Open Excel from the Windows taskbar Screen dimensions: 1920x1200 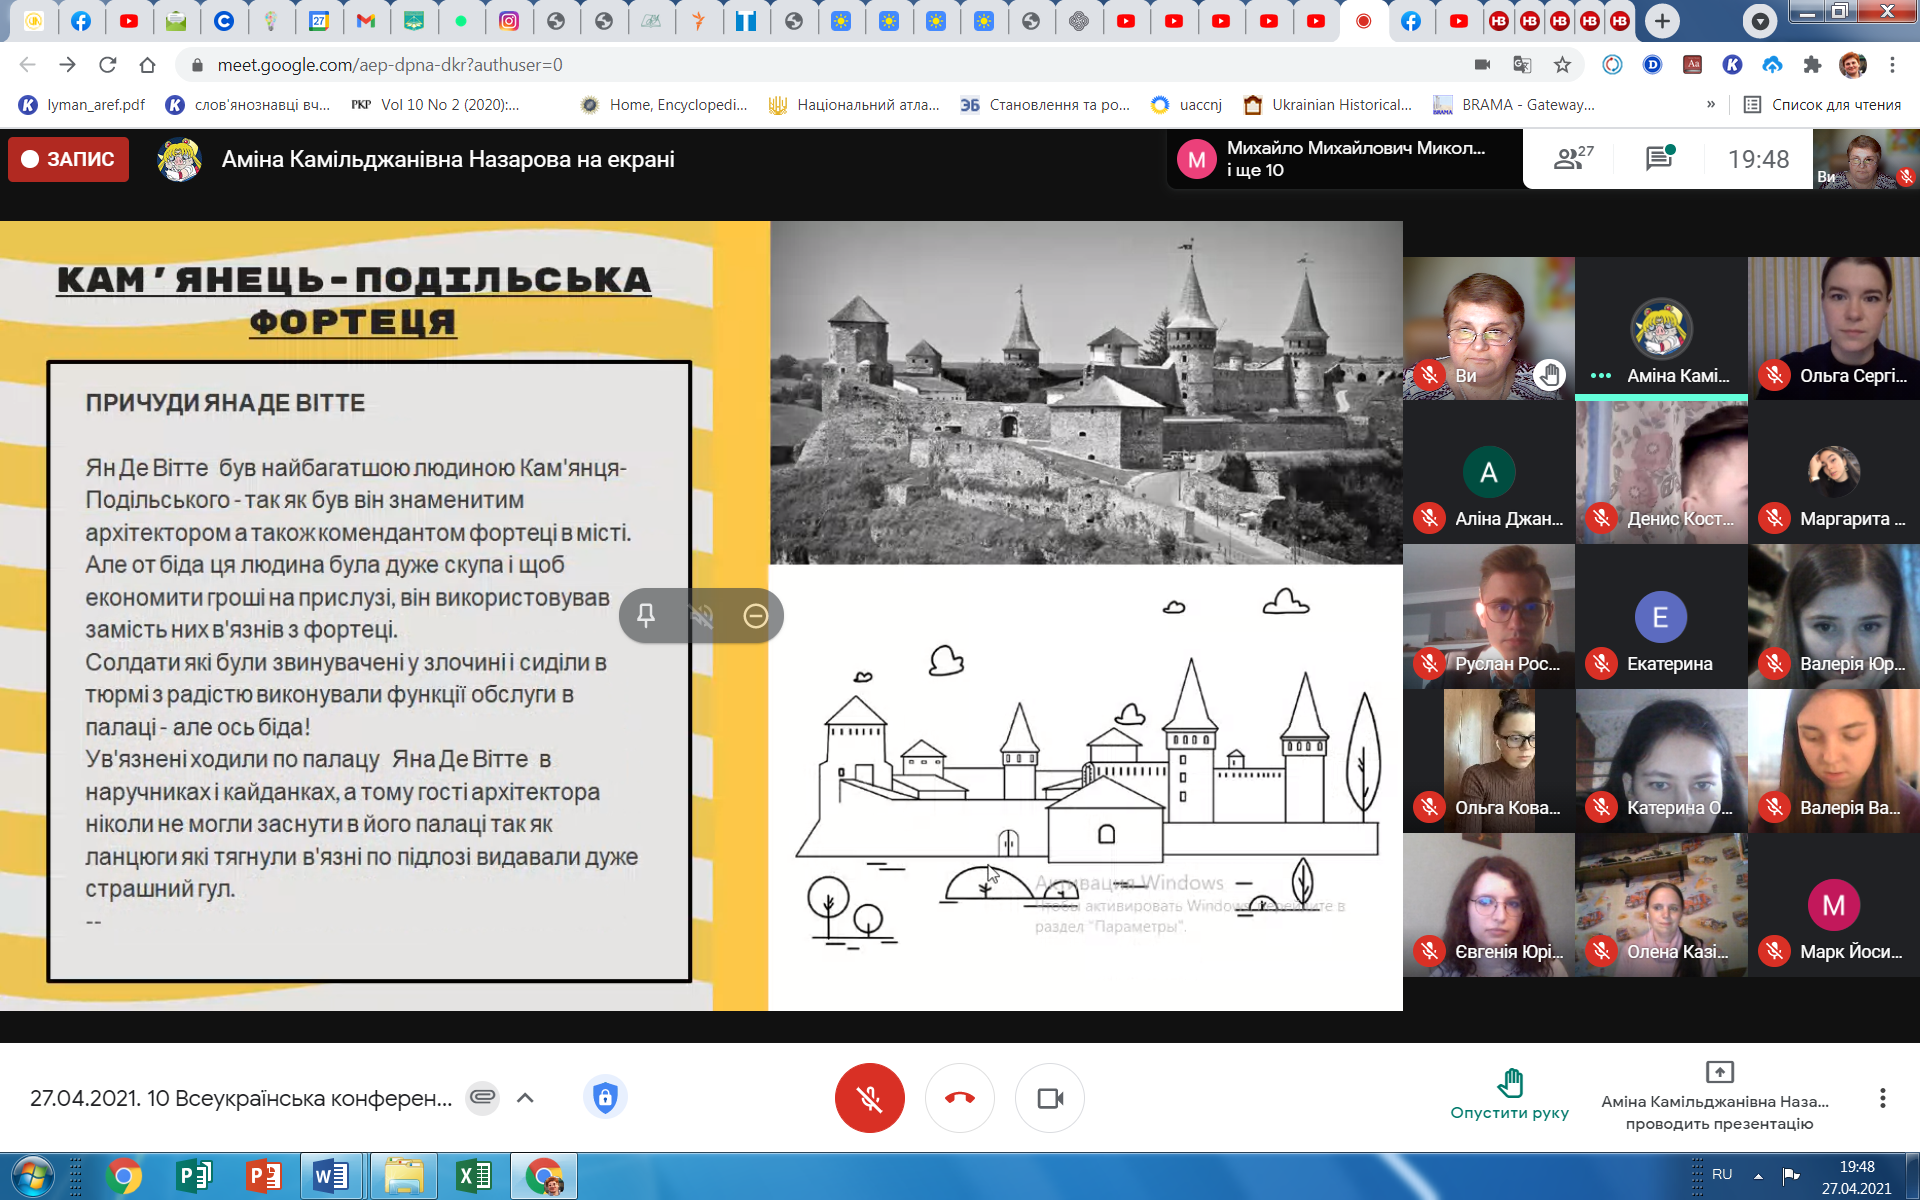point(473,1176)
